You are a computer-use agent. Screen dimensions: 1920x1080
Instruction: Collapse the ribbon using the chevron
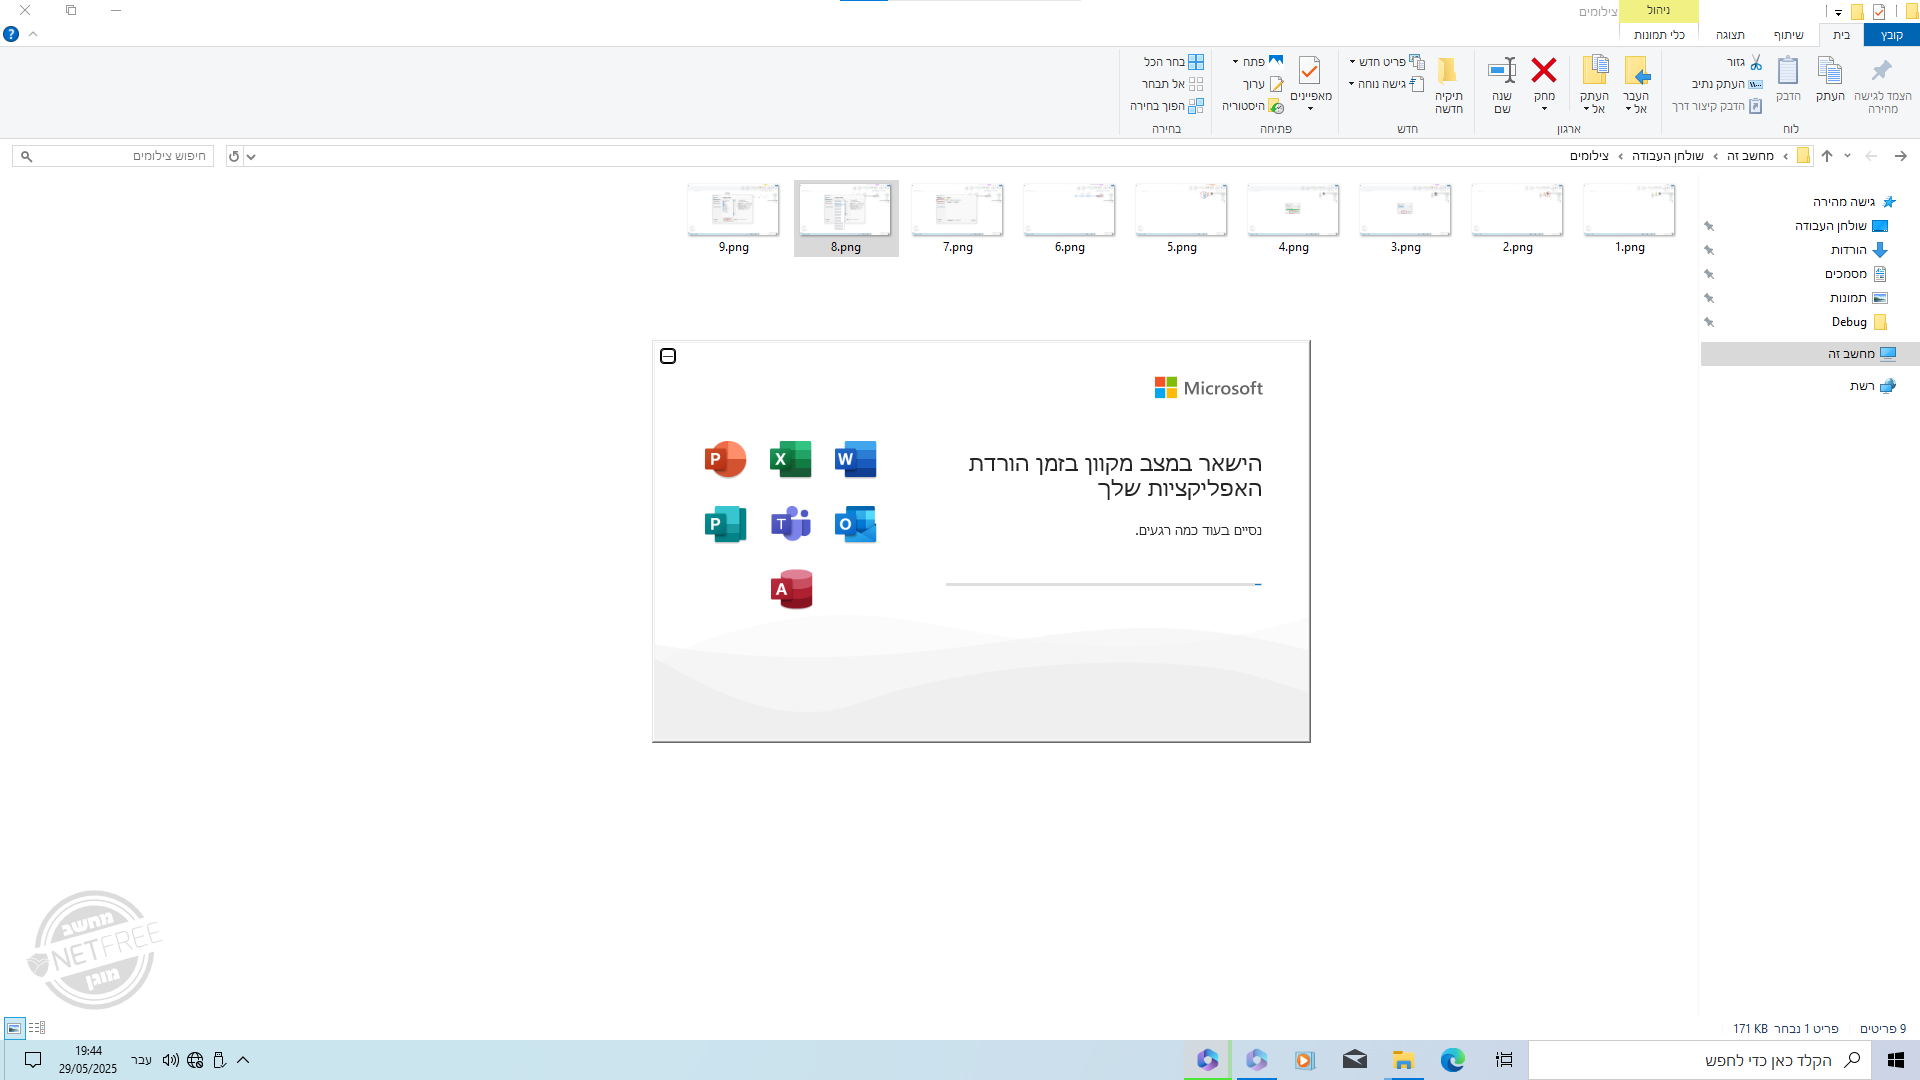pos(33,34)
